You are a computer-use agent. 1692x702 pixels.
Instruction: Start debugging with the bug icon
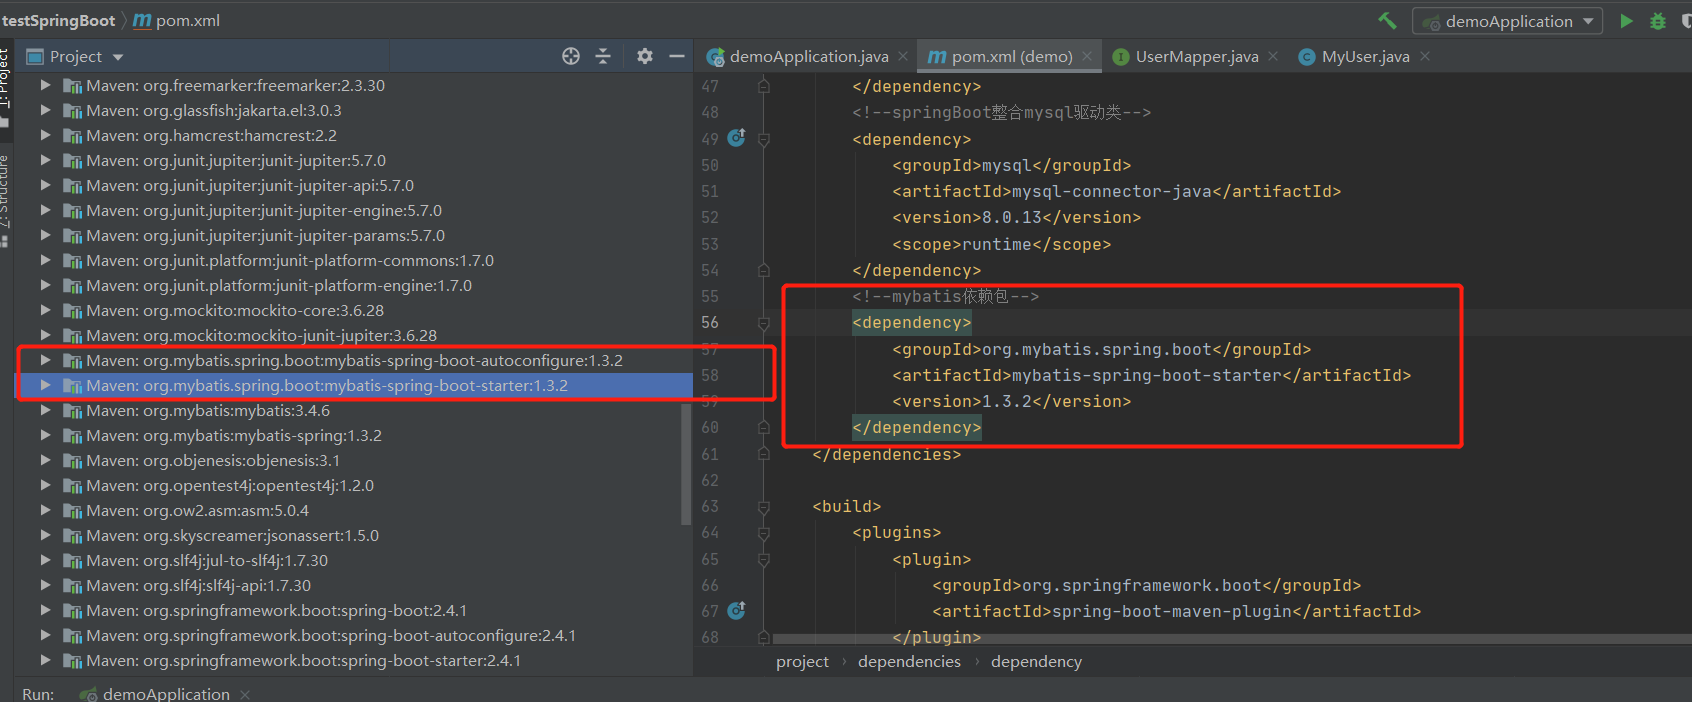tap(1658, 21)
